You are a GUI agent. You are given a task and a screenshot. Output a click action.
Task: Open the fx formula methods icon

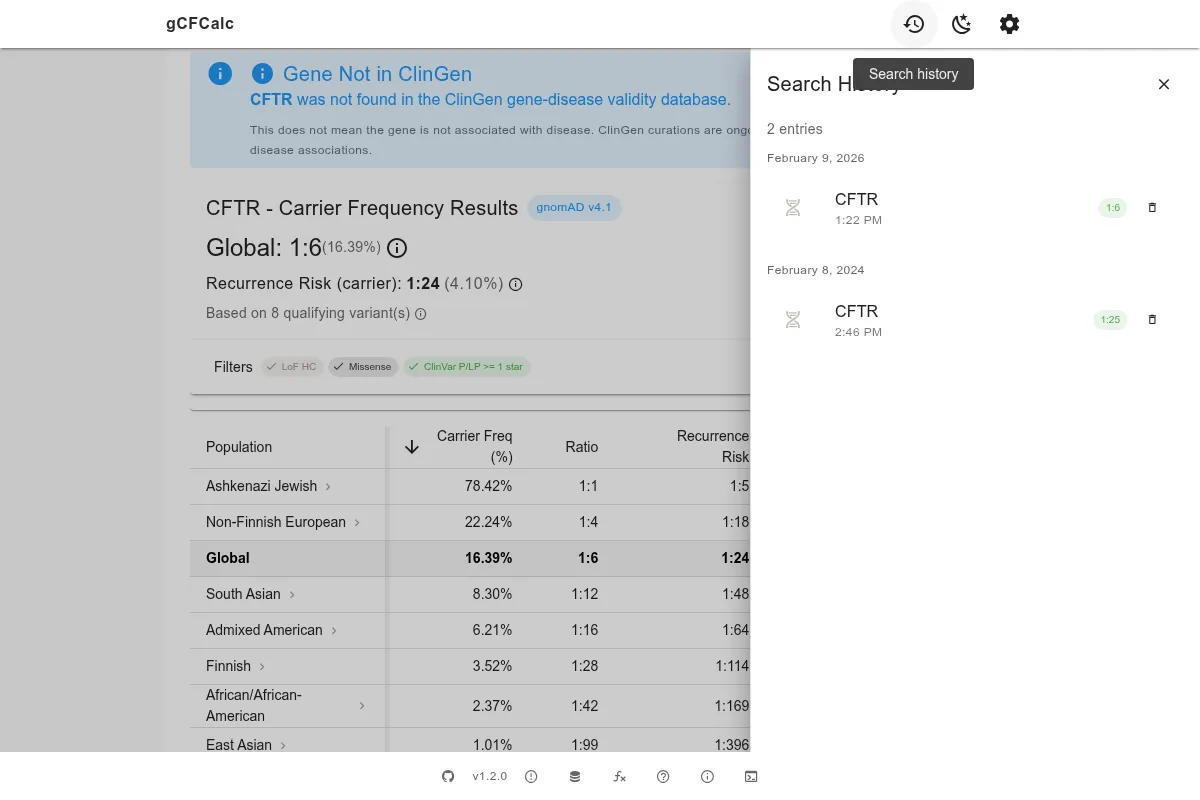pos(619,776)
